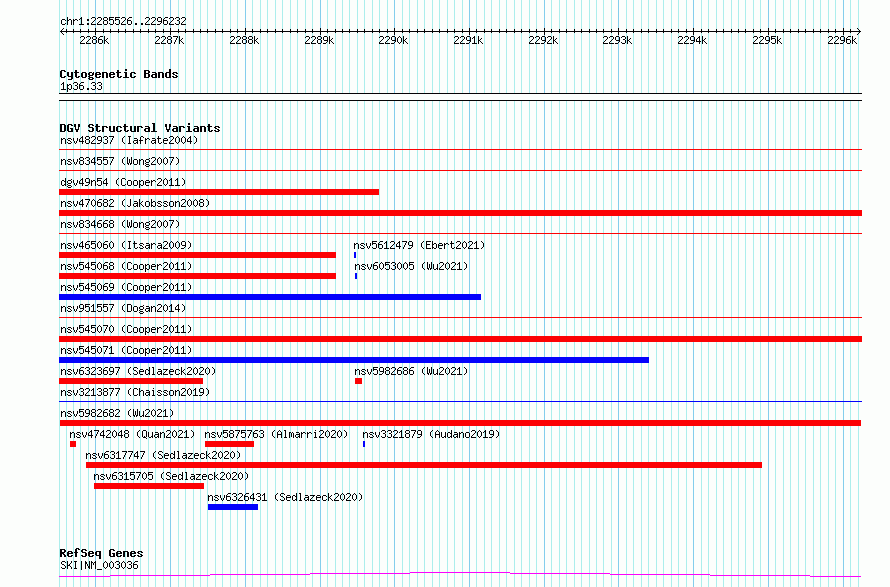Click the red bar under dgv49n54
Image resolution: width=890 pixels, height=587 pixels.
219,192
